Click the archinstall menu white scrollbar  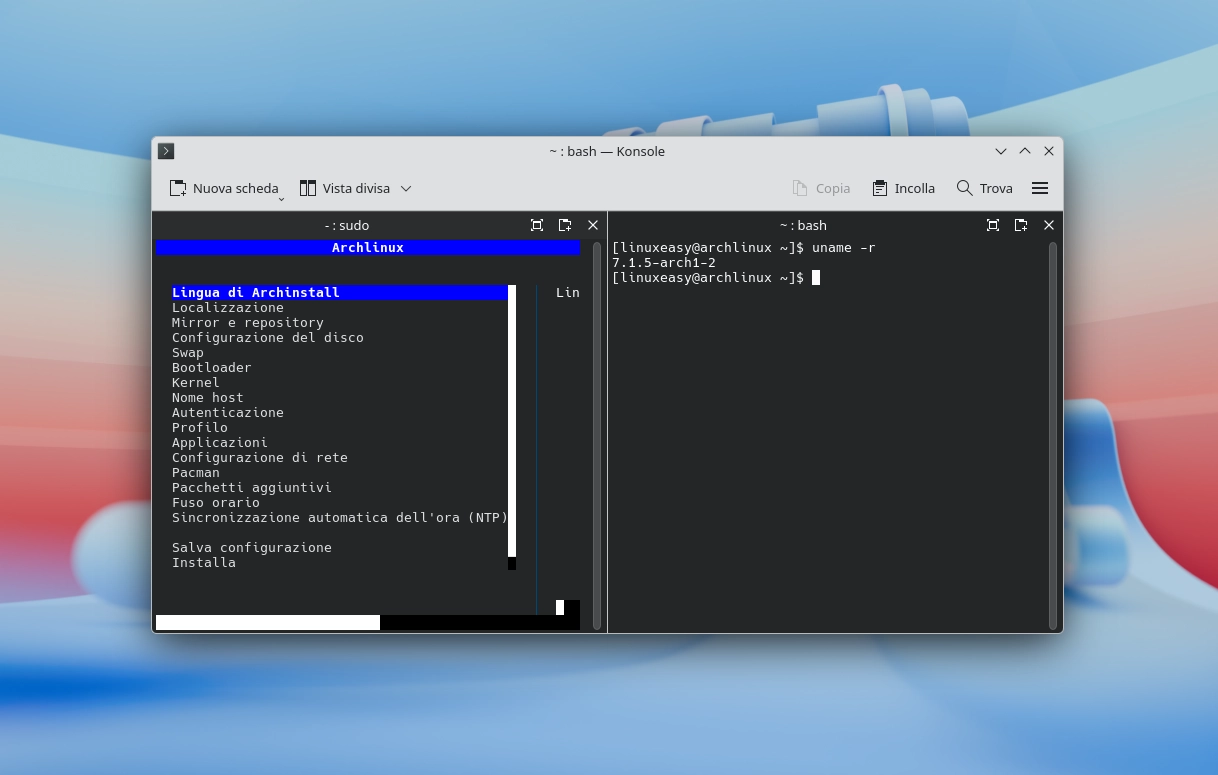(x=512, y=420)
